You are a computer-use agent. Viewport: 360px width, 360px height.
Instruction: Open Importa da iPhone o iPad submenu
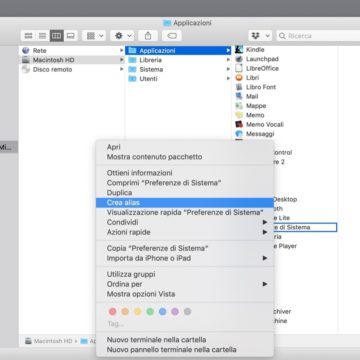click(x=185, y=258)
